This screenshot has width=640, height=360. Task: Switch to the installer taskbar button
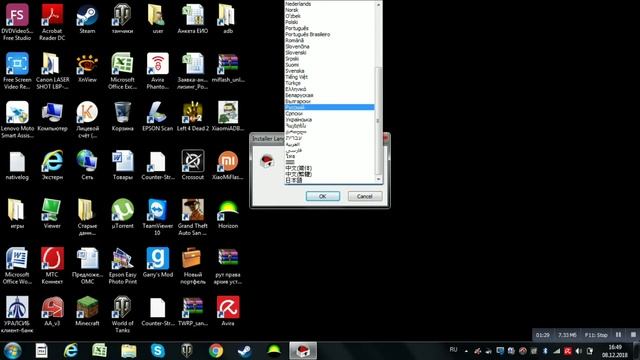(303, 351)
